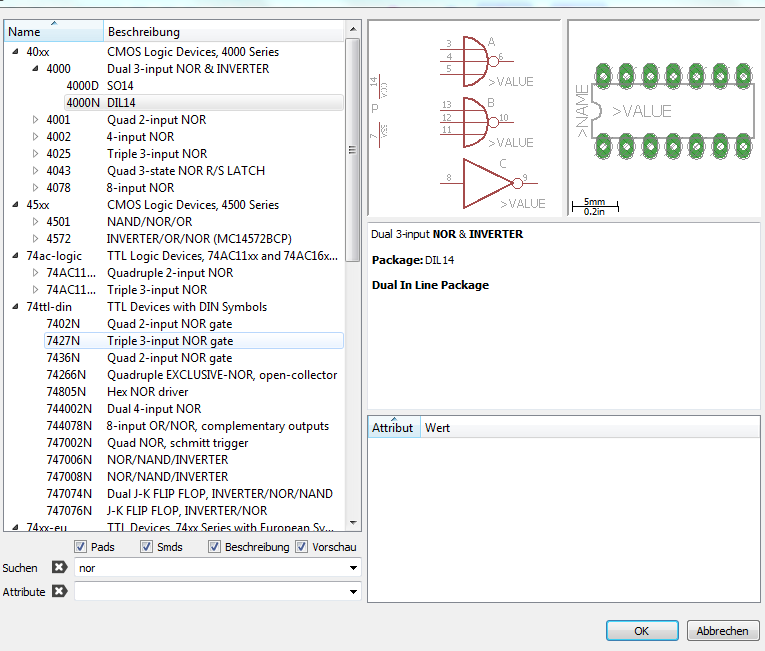Toggle the Vorschau checkbox

302,547
